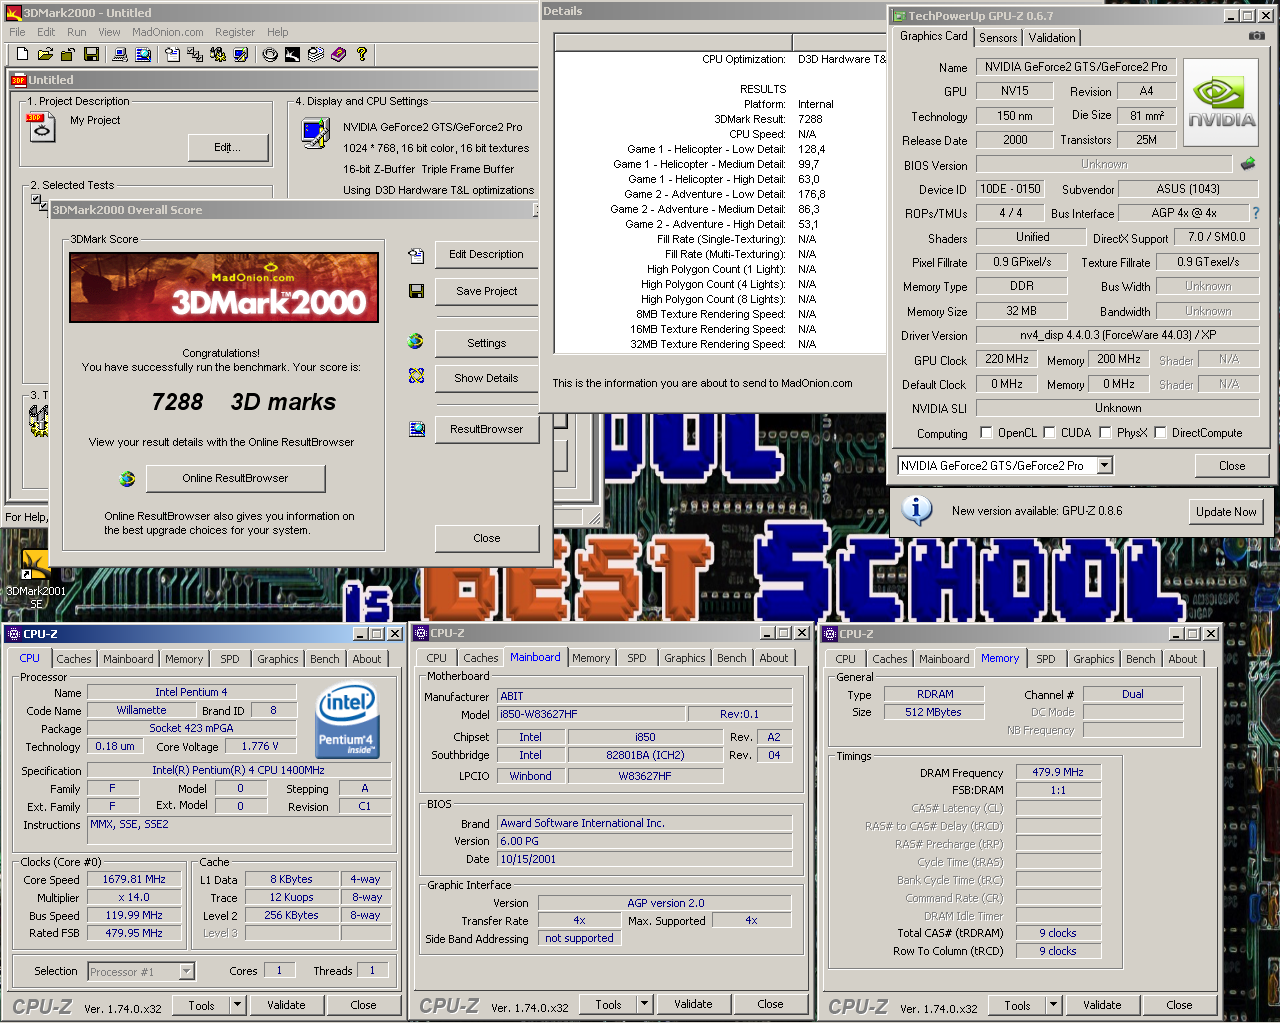Viewport: 1280px width, 1024px height.
Task: Click the globe icon beside Online ResultBrowser
Action: [127, 479]
